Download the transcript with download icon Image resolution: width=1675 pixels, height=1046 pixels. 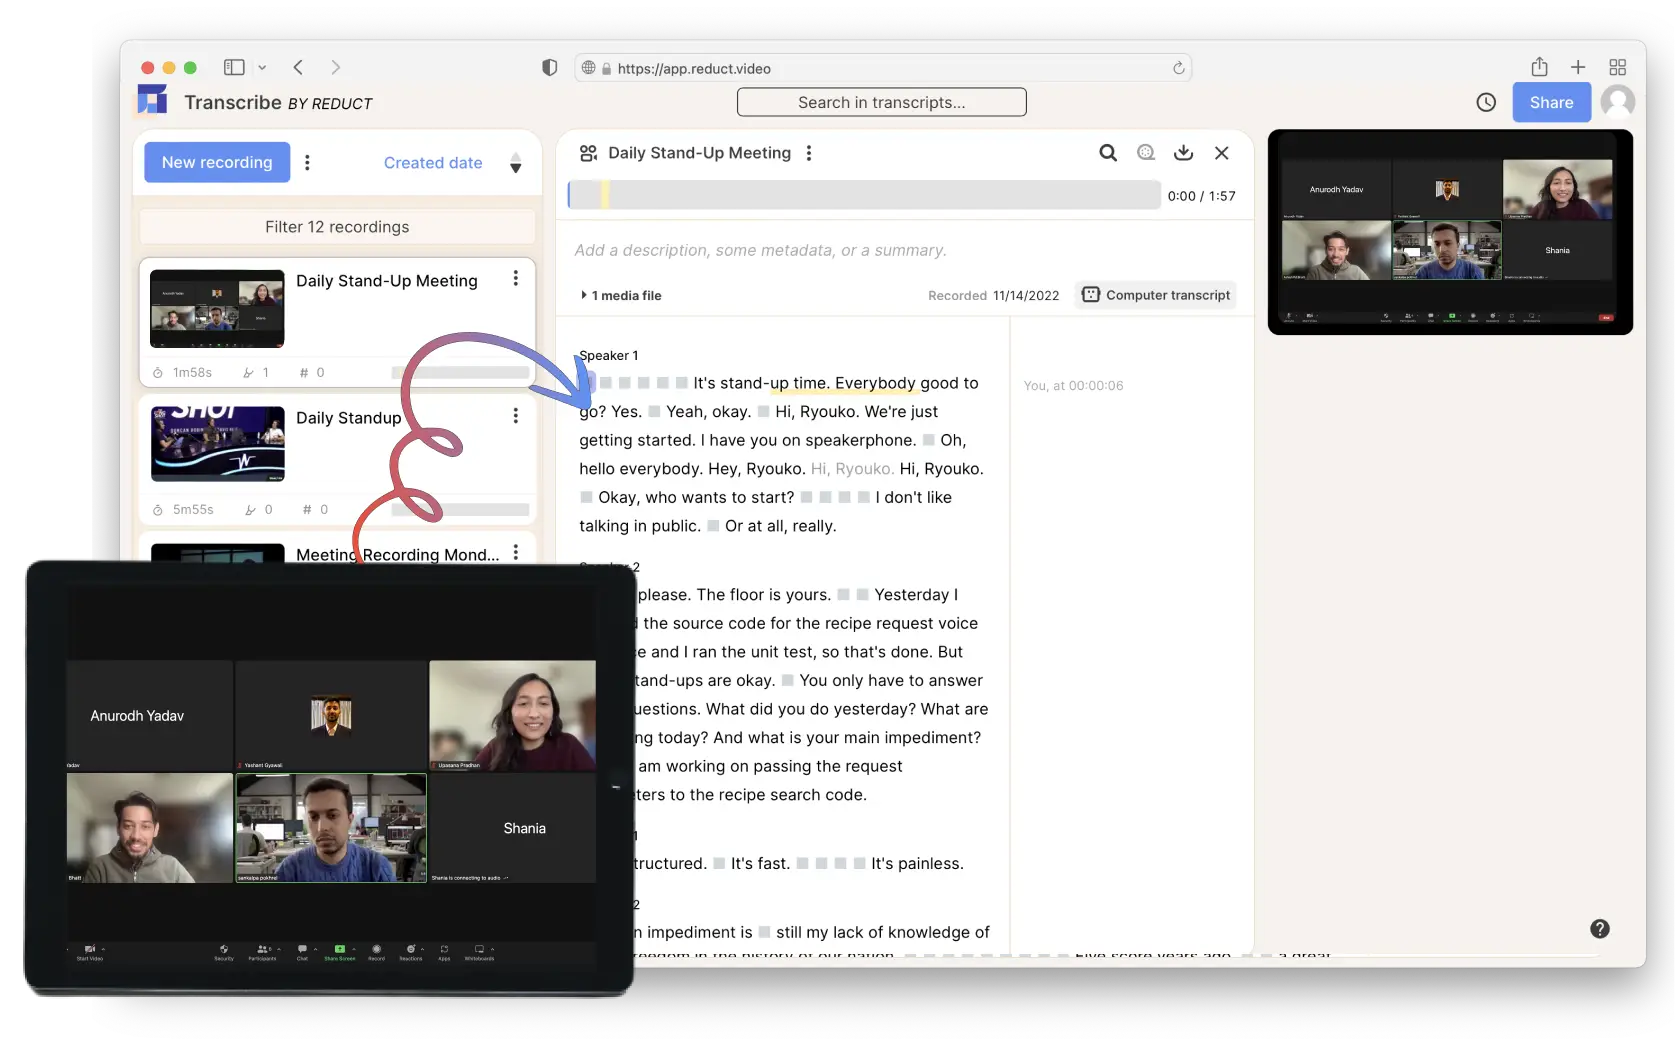(1184, 152)
